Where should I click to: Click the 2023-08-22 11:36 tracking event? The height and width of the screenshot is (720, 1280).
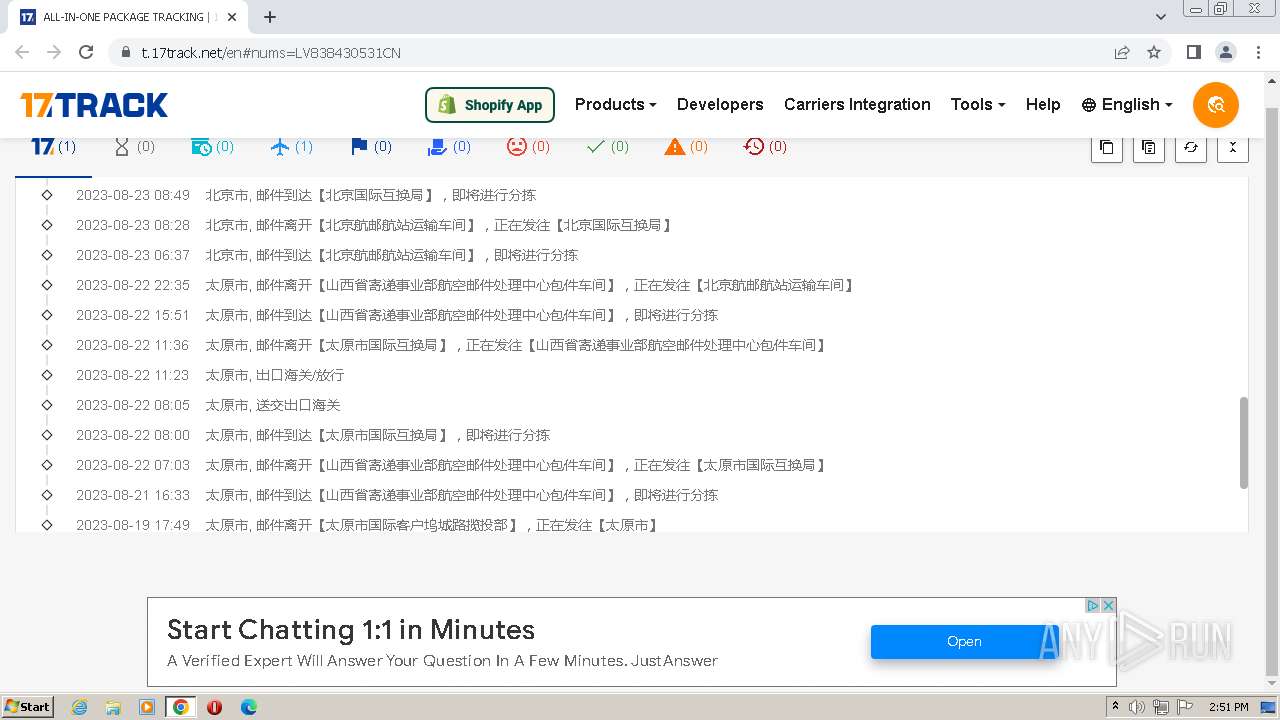point(452,345)
